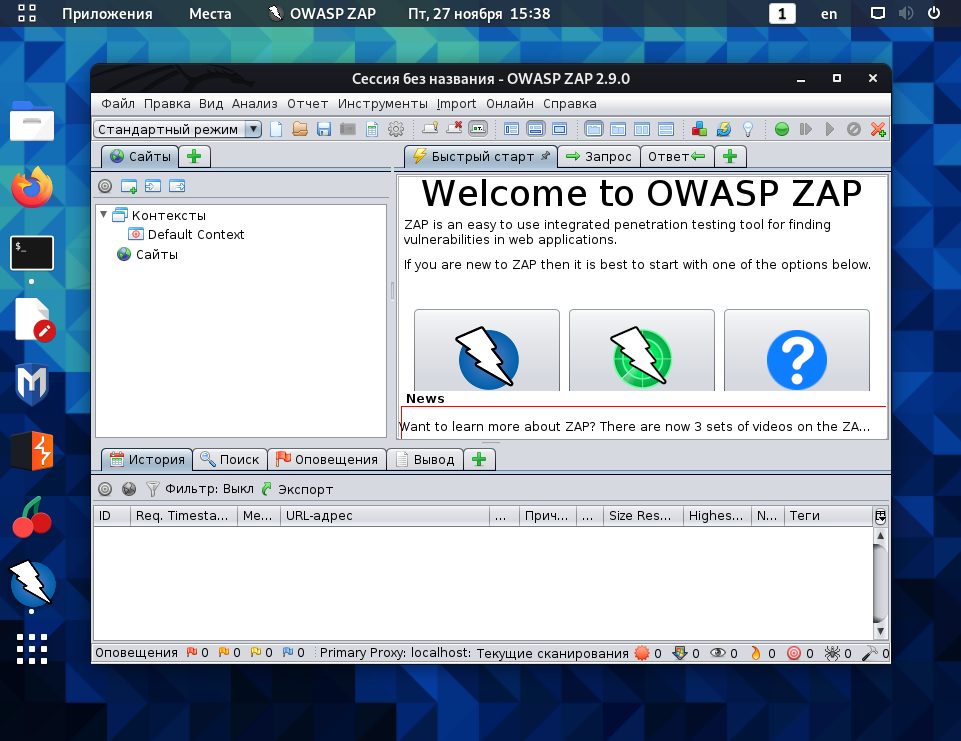961x741 pixels.
Task: Click the New Session toolbar icon
Action: coord(276,129)
